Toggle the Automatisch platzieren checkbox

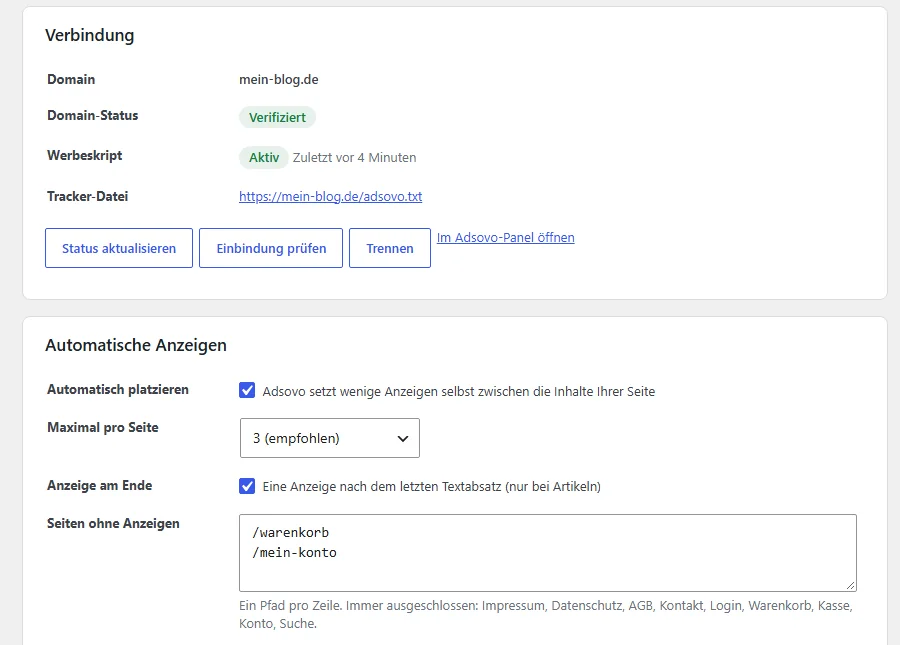(x=247, y=391)
